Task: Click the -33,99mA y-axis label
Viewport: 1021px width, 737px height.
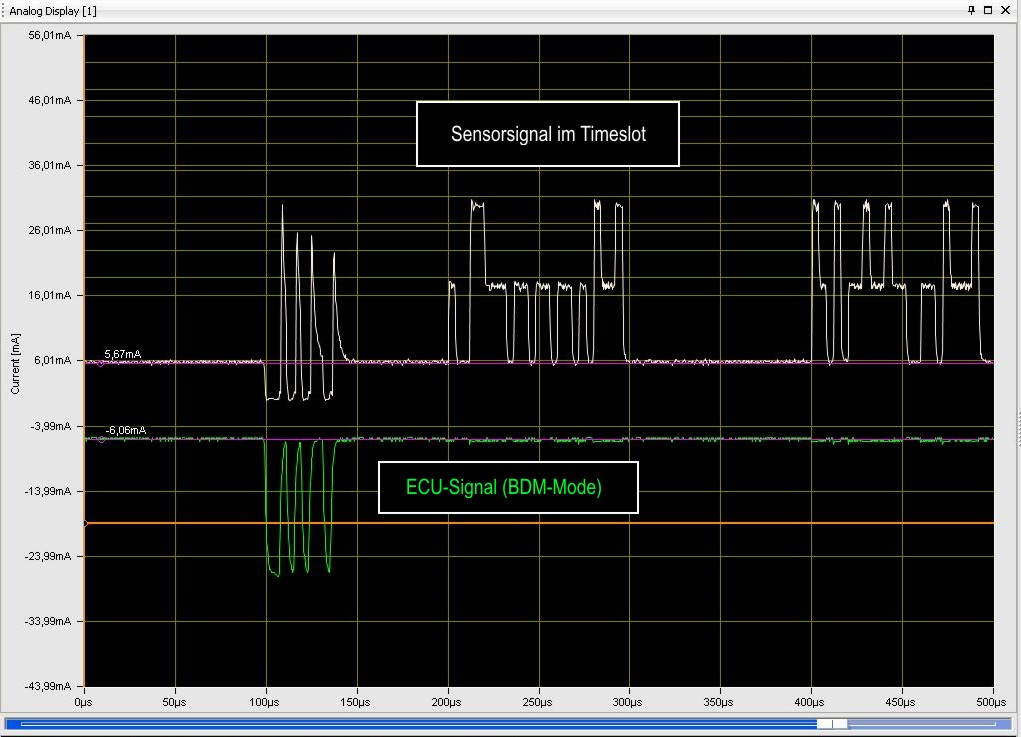Action: [x=48, y=621]
